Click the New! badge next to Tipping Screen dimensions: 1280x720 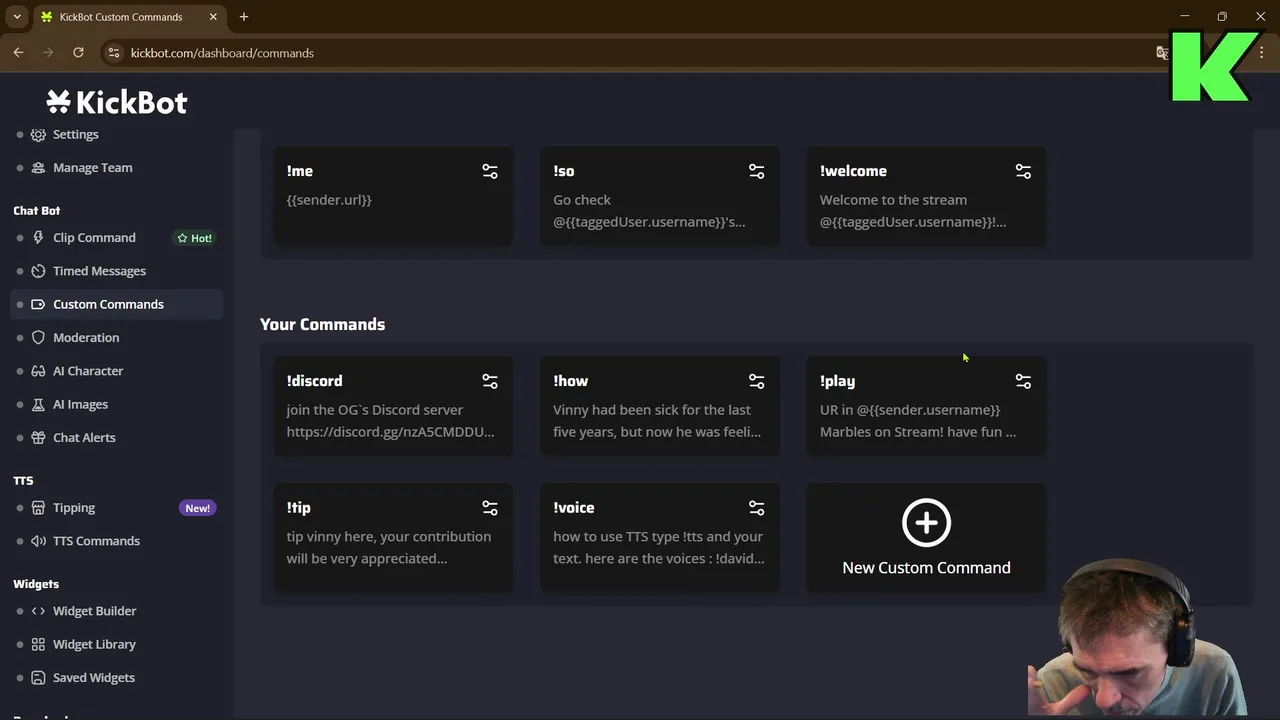(x=197, y=508)
